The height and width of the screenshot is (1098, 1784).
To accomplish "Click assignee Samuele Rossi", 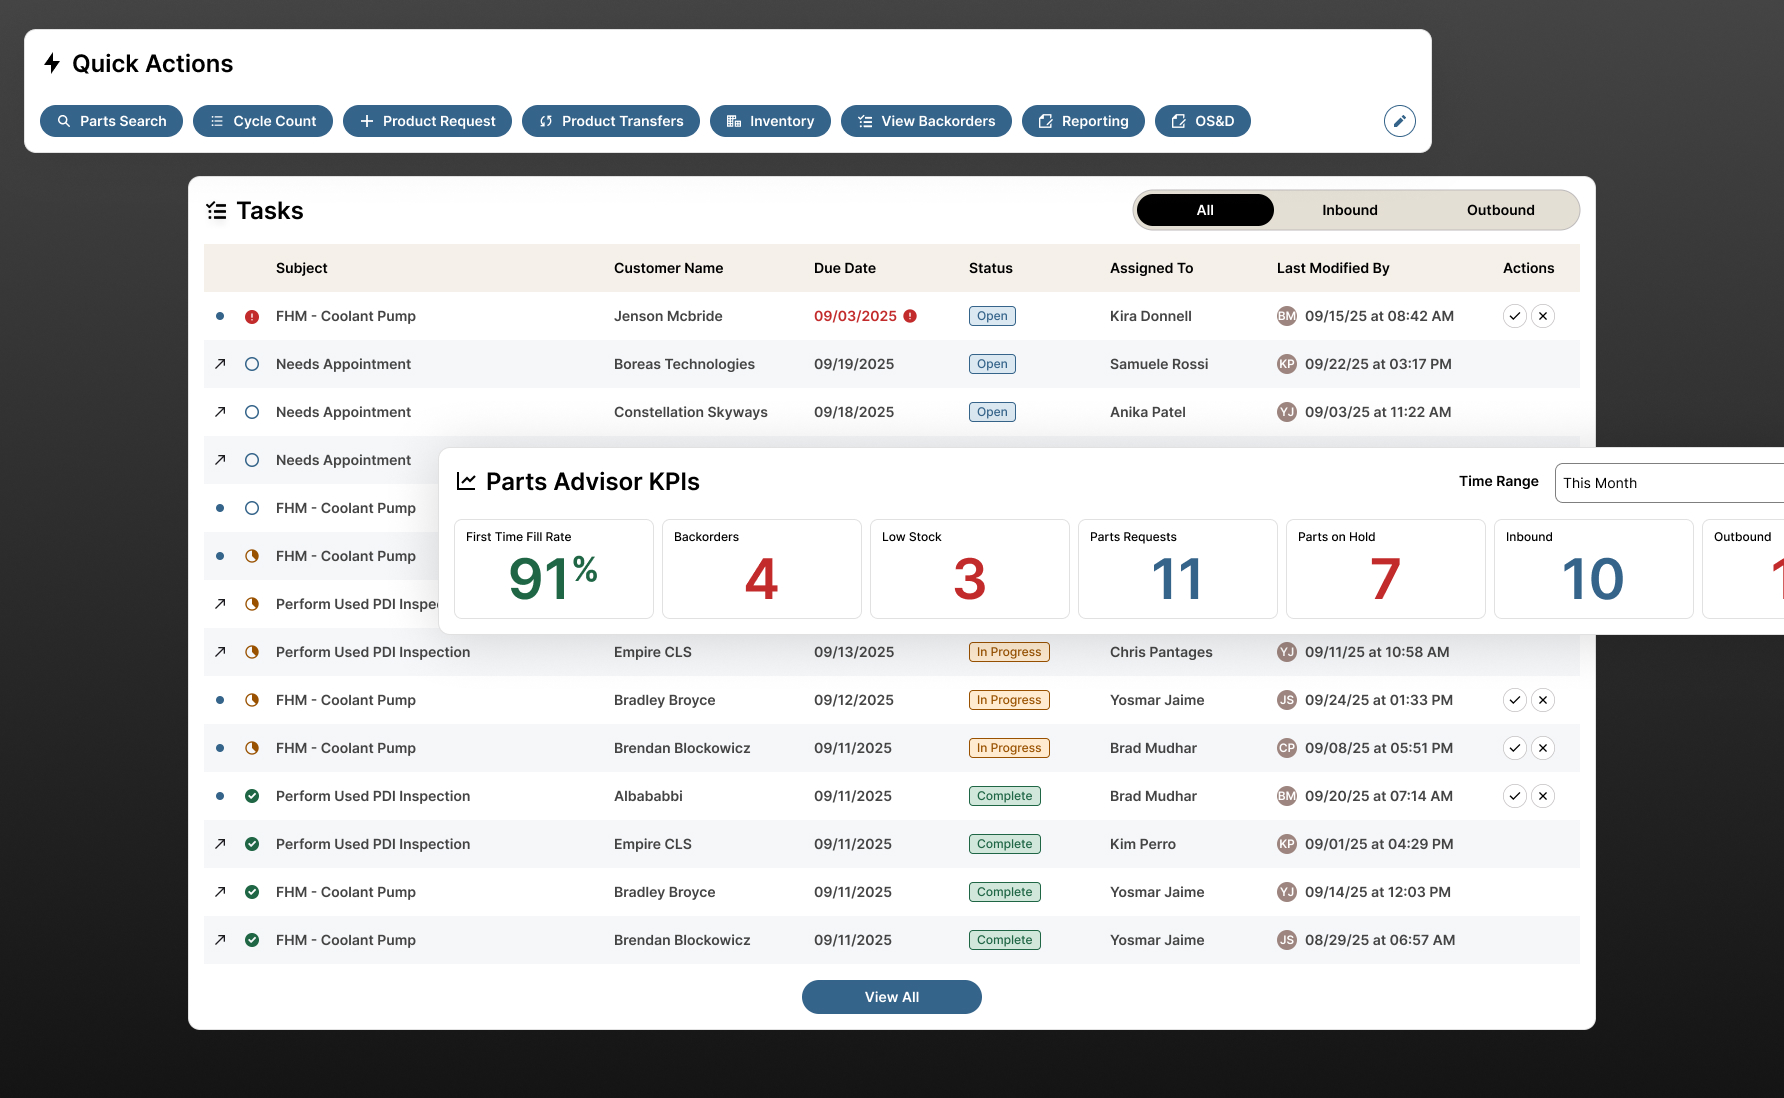I will click(x=1159, y=364).
